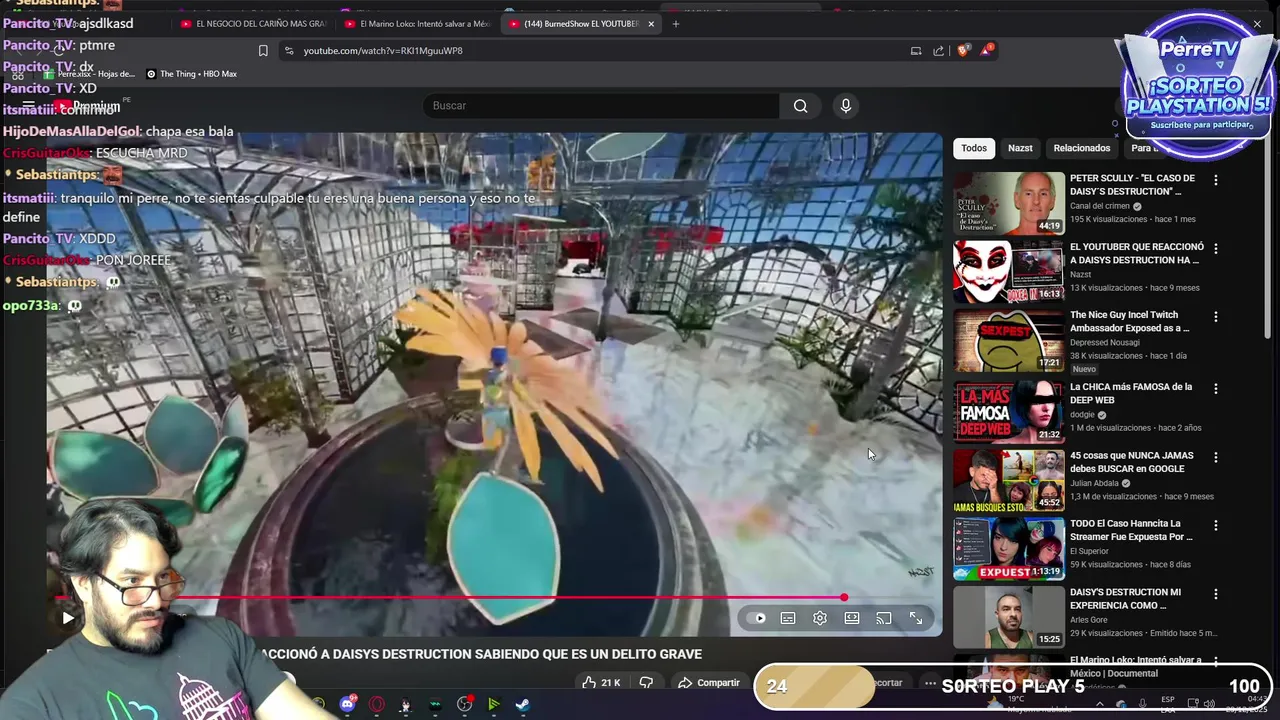Image resolution: width=1280 pixels, height=720 pixels.
Task: Open Depressed Nousagi Sexpest video thumbnail
Action: point(1009,340)
